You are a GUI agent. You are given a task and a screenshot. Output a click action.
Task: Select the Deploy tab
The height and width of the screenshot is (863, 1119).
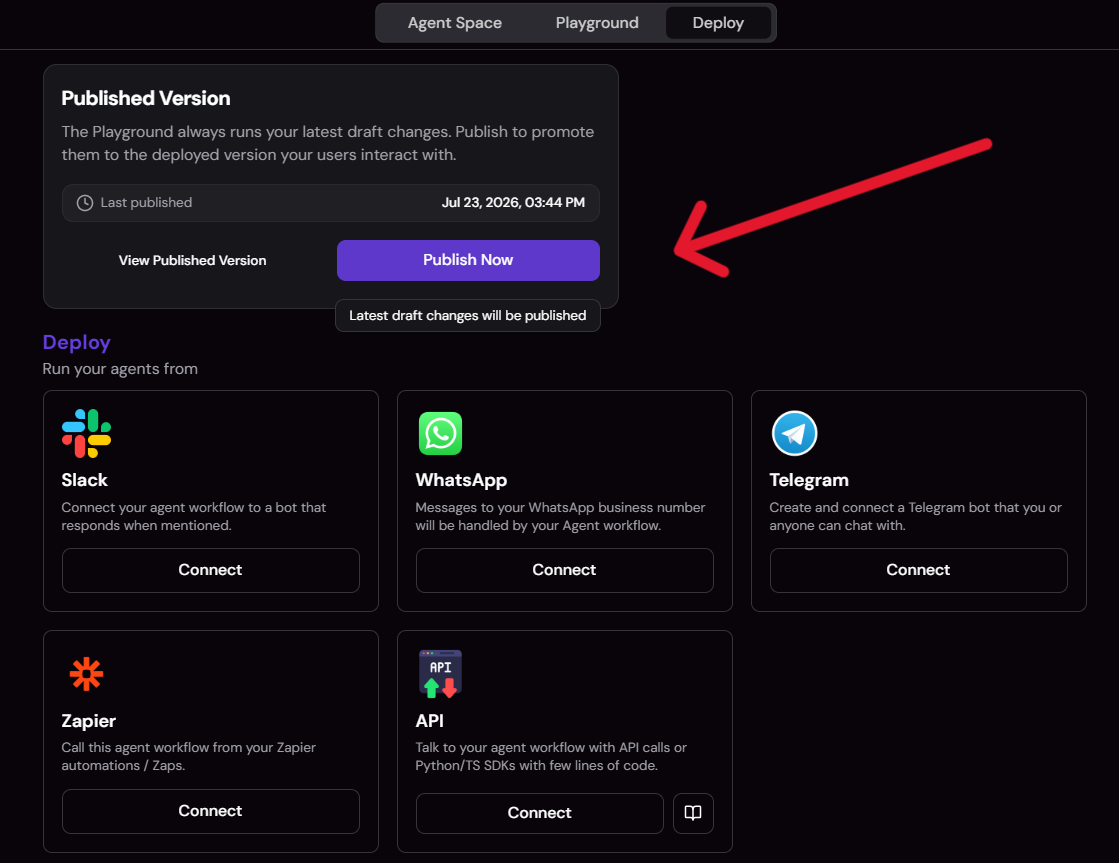pyautogui.click(x=718, y=23)
